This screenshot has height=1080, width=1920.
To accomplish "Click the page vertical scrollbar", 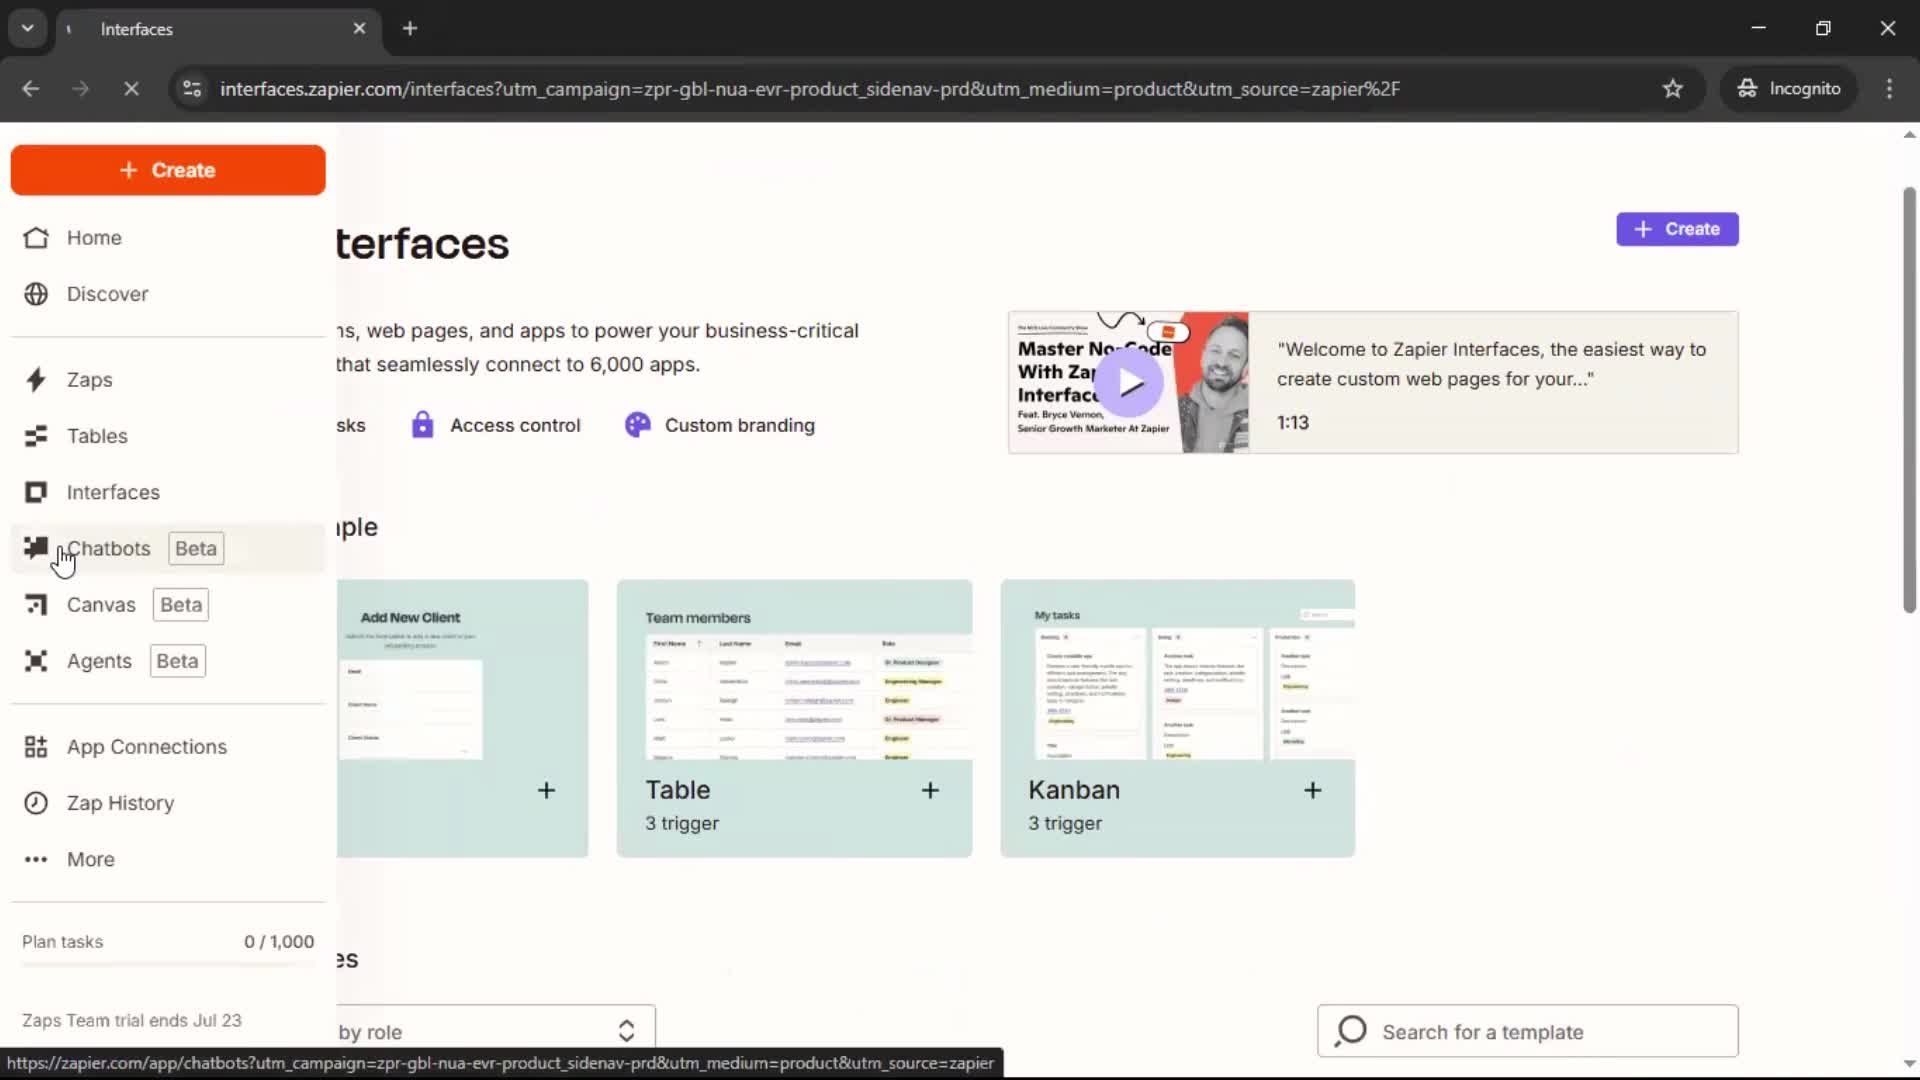I will coord(1909,400).
